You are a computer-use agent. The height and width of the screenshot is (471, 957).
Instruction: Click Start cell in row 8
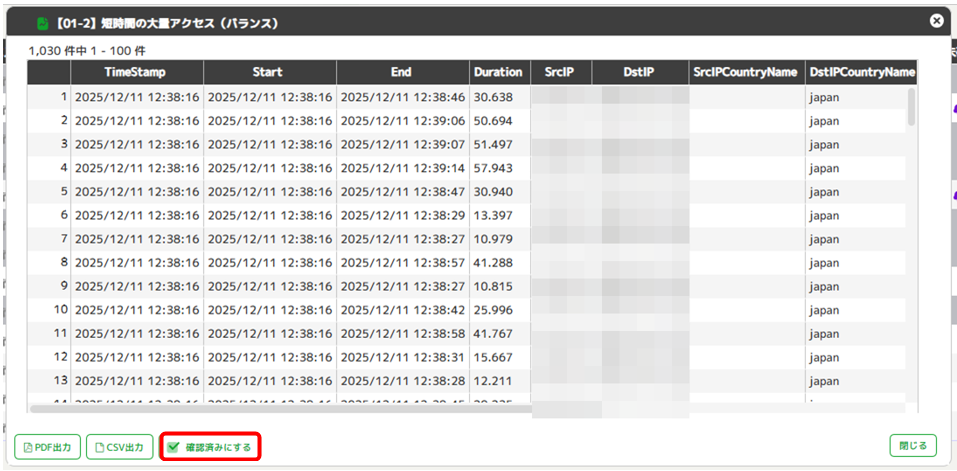[x=270, y=262]
